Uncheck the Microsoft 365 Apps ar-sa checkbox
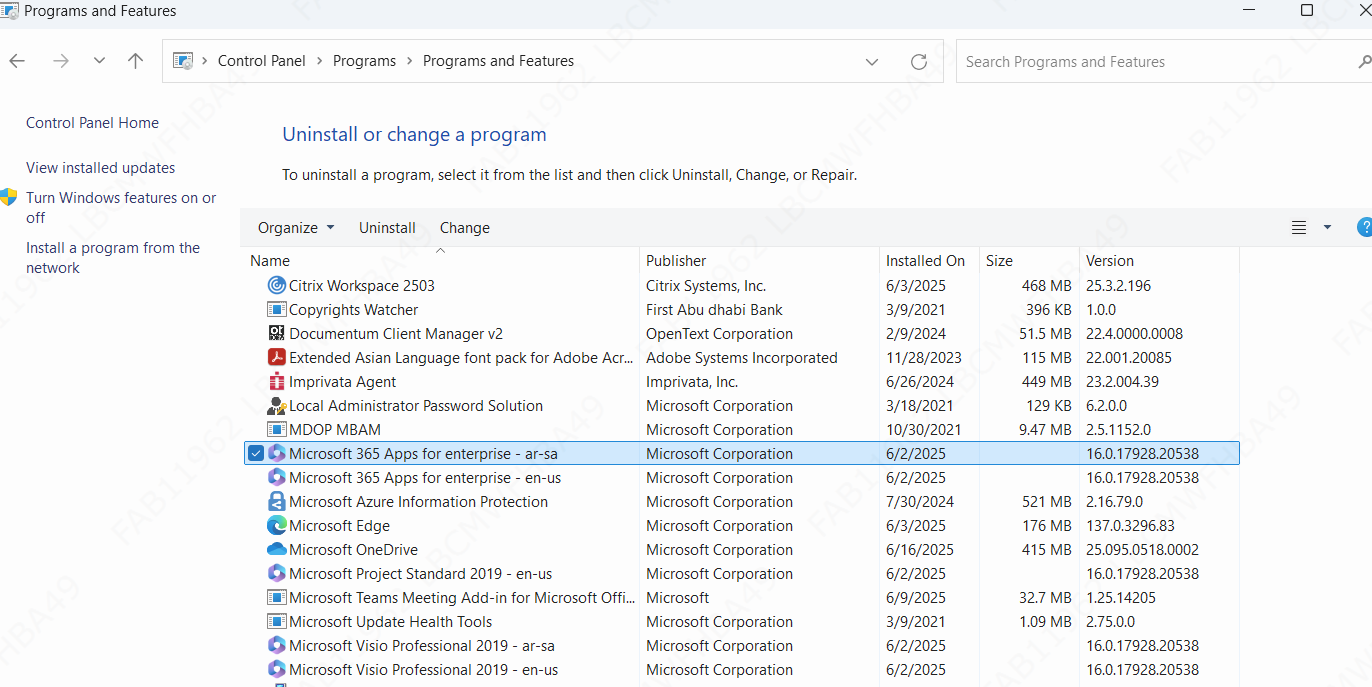This screenshot has height=687, width=1372. coord(256,454)
